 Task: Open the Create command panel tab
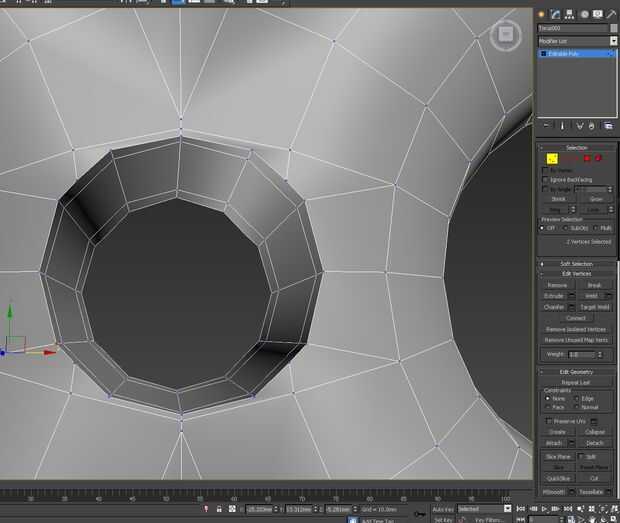coord(541,14)
